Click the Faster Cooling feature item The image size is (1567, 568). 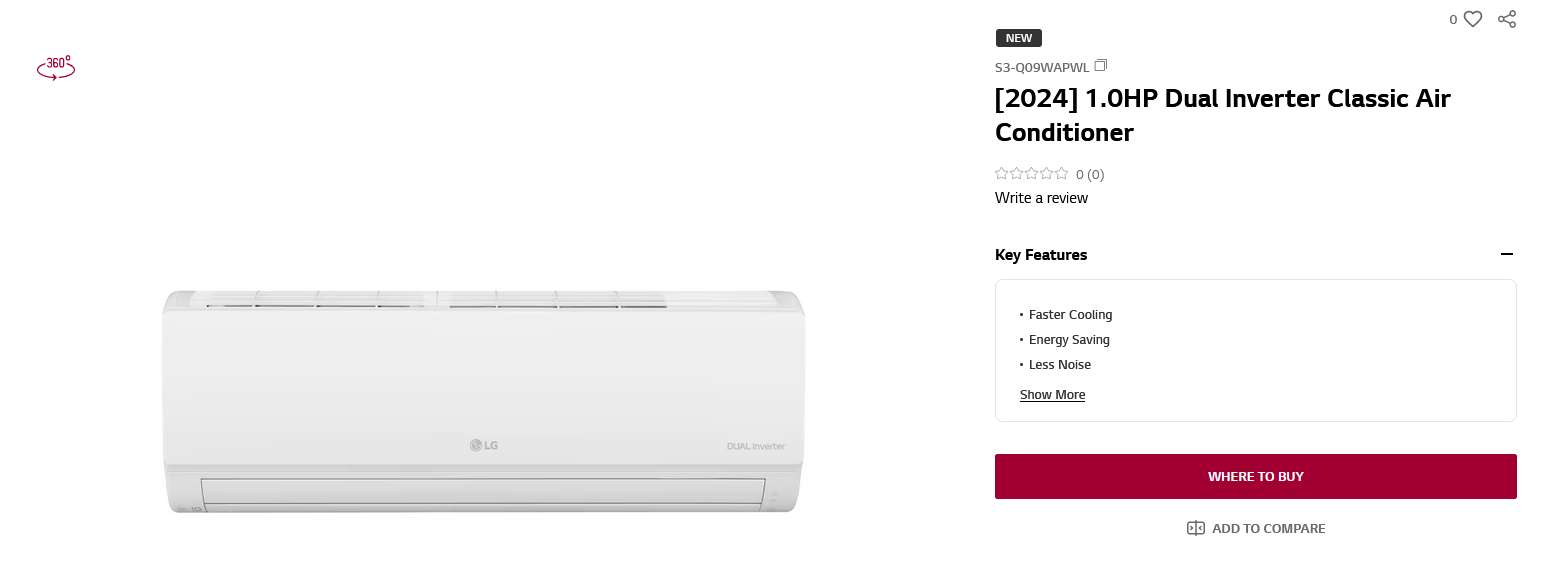(x=1070, y=315)
